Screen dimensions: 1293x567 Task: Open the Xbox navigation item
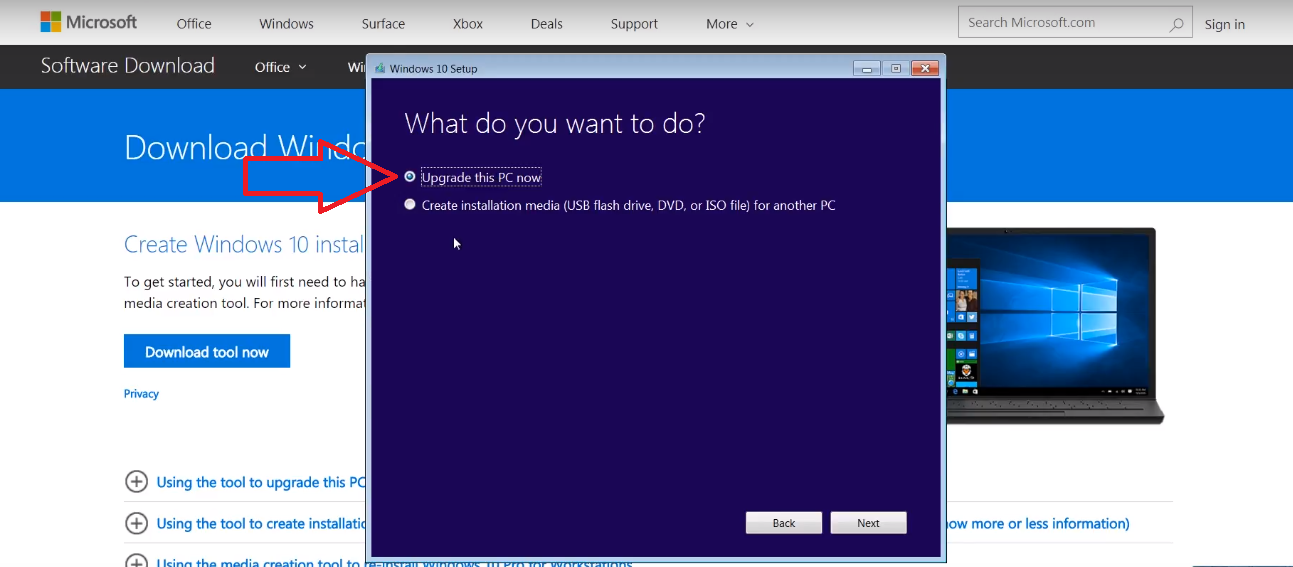(468, 24)
